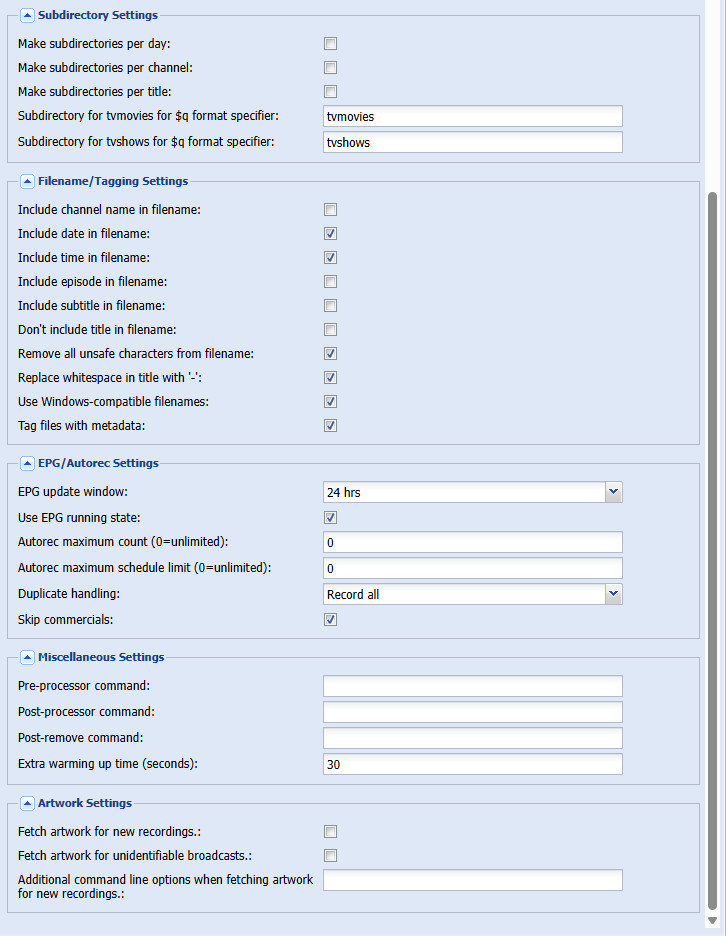
Task: Enable Make subdirectories per channel
Action: (x=330, y=68)
